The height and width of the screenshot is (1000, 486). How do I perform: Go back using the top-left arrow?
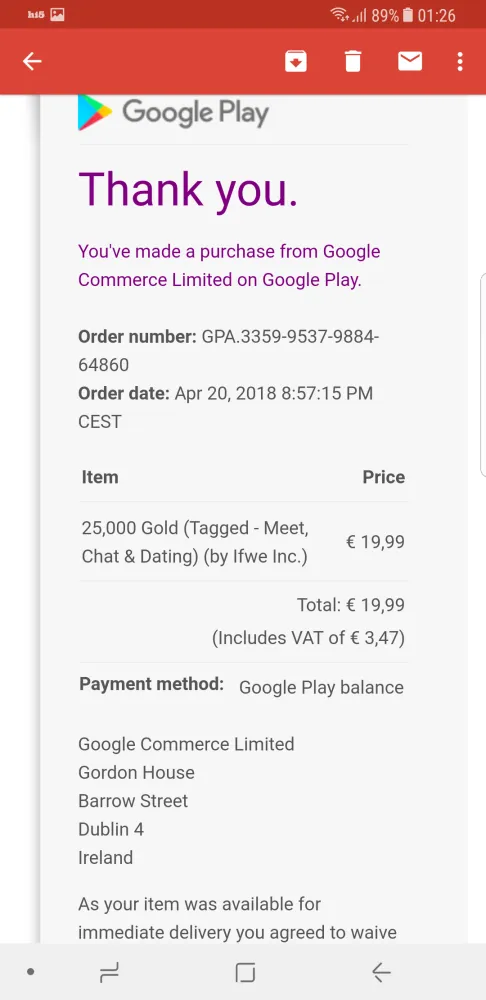click(32, 61)
